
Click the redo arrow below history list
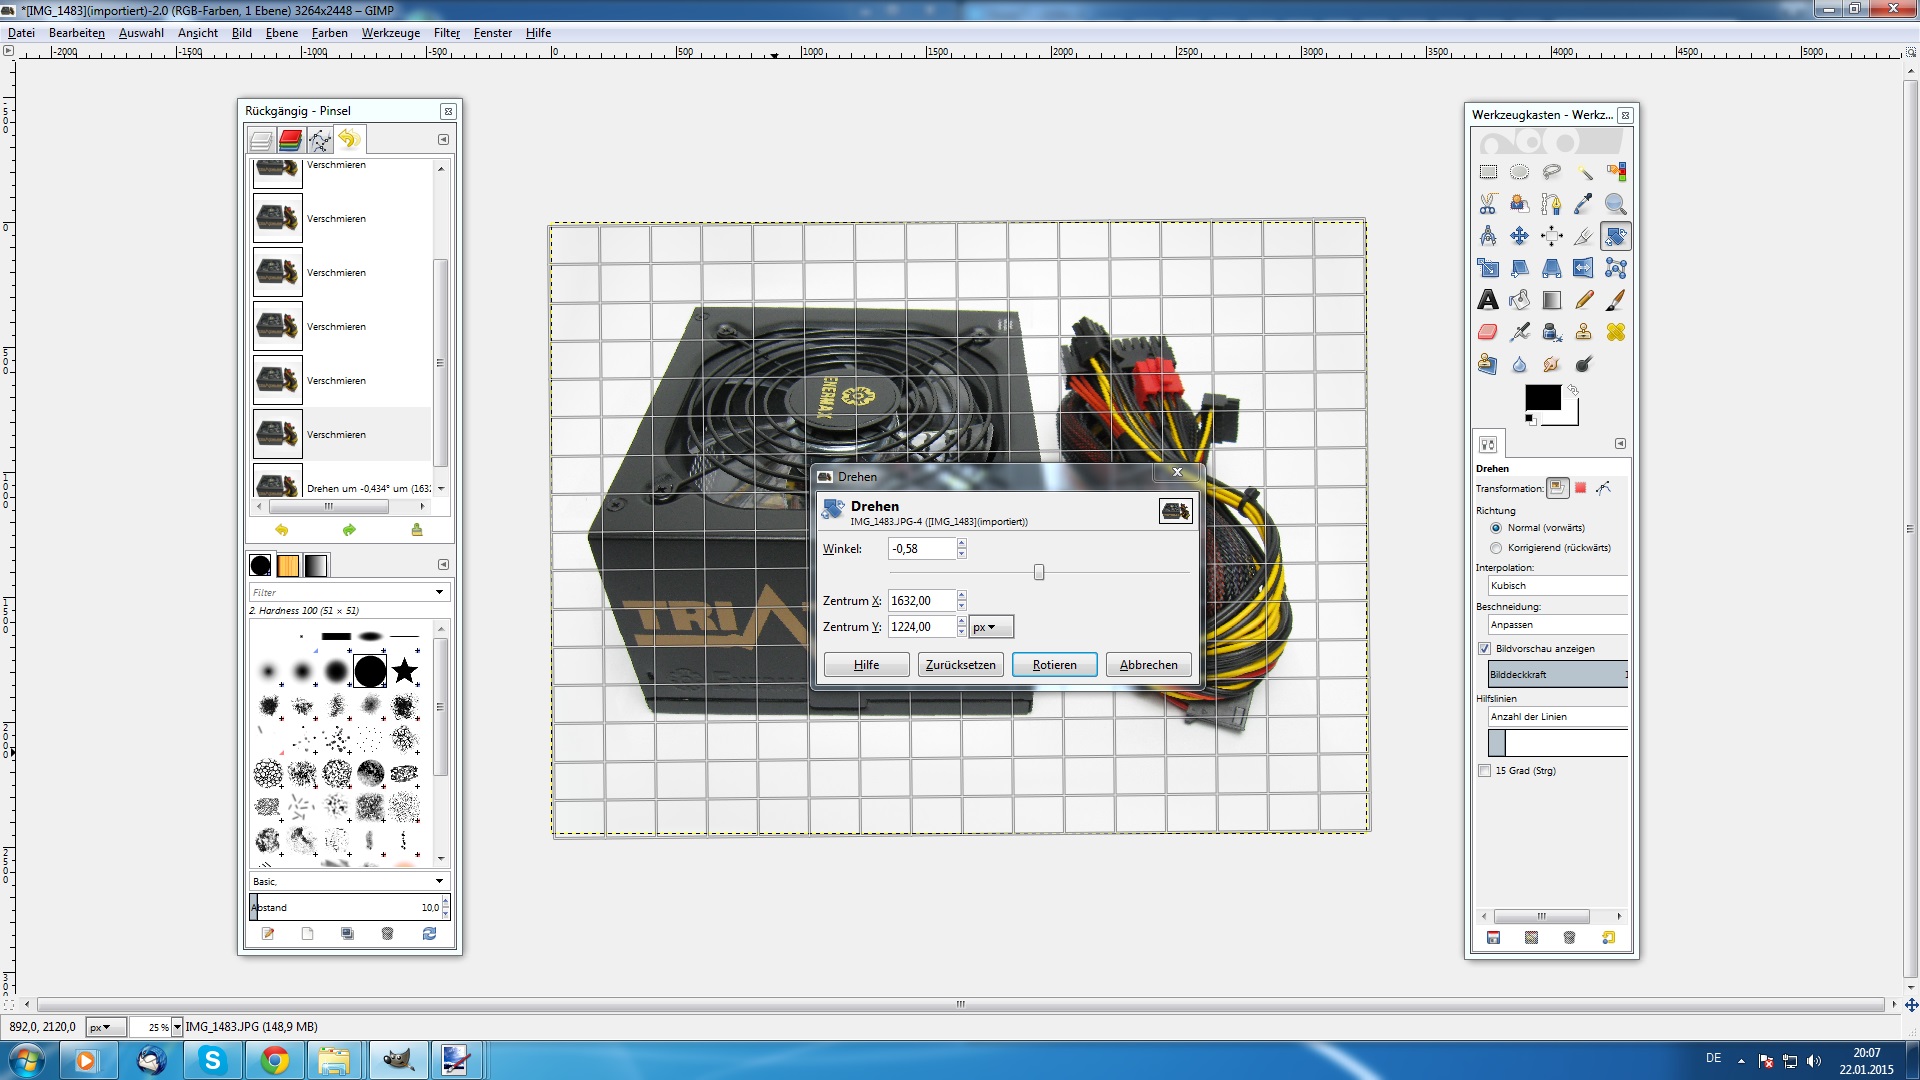pos(349,530)
